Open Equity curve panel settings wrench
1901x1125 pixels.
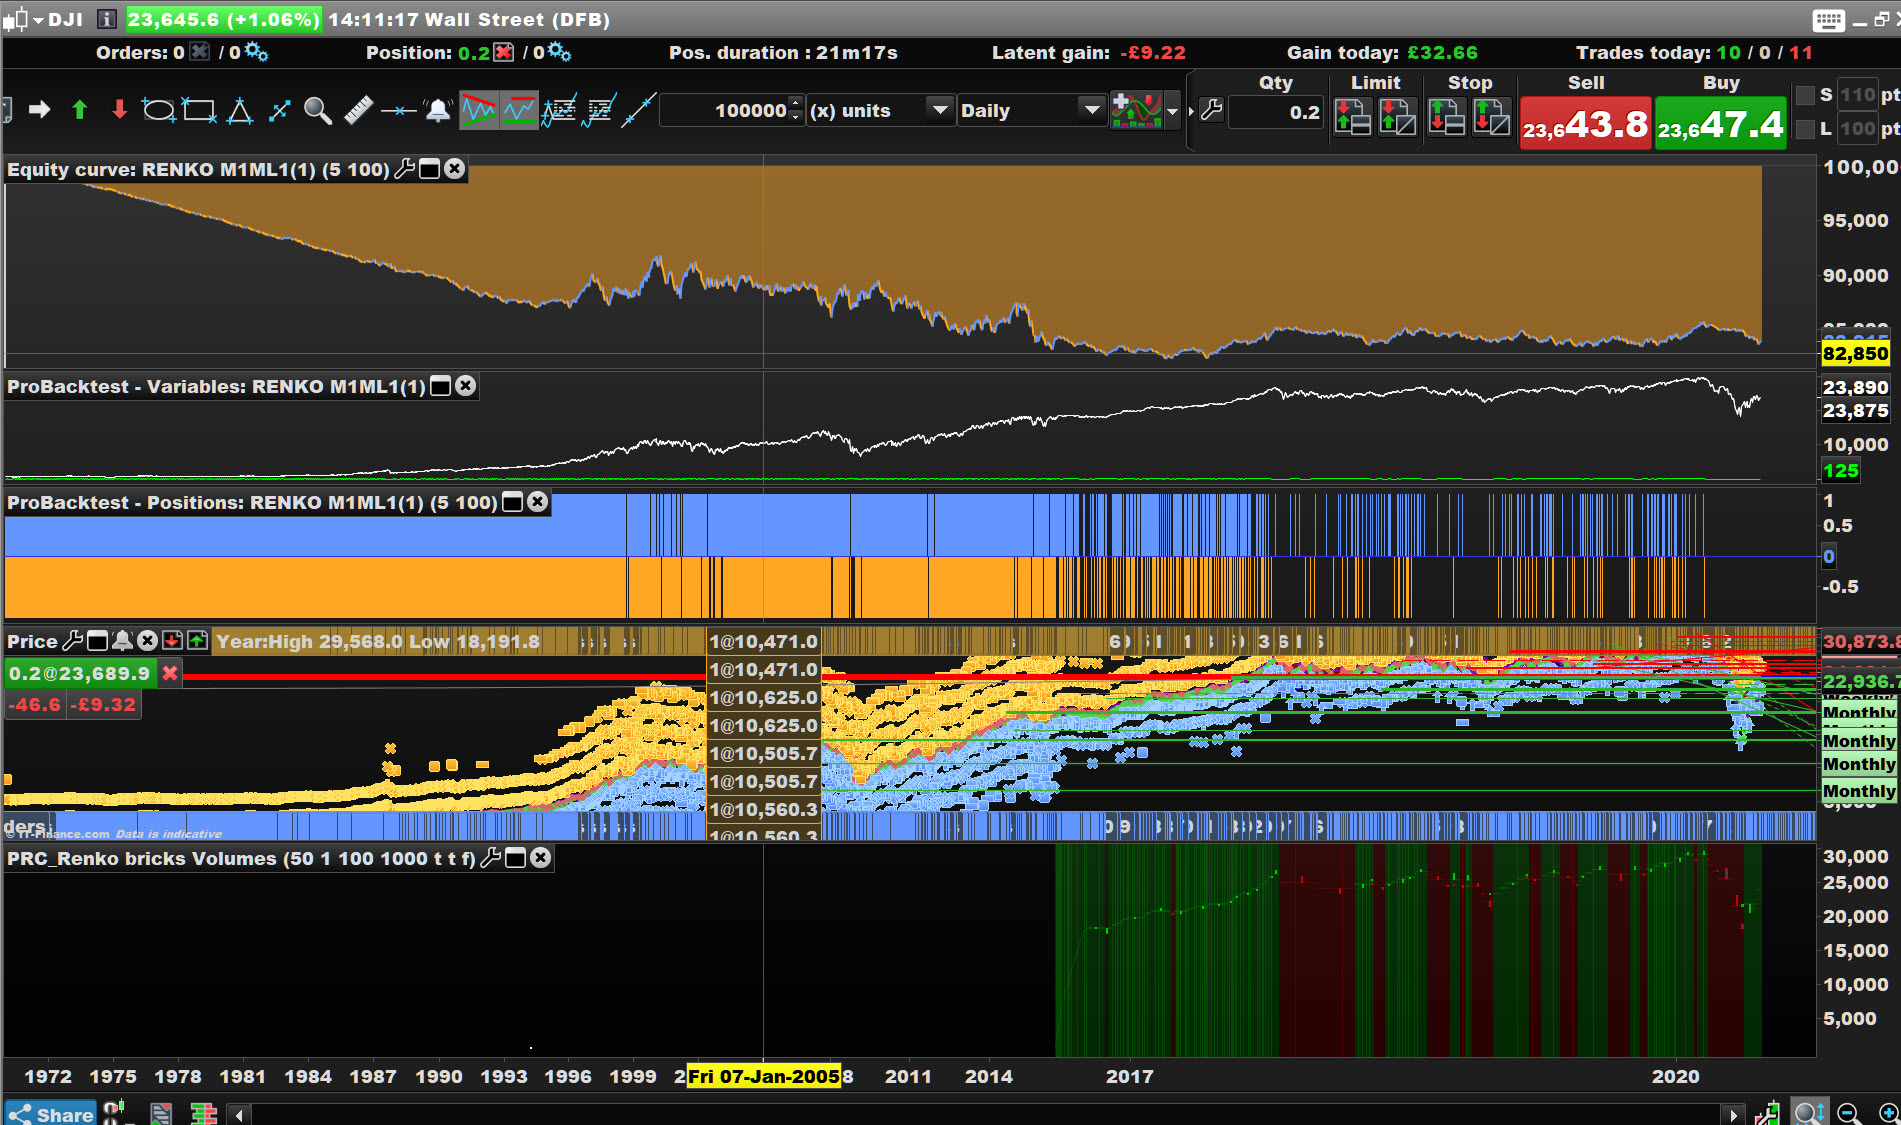point(404,169)
